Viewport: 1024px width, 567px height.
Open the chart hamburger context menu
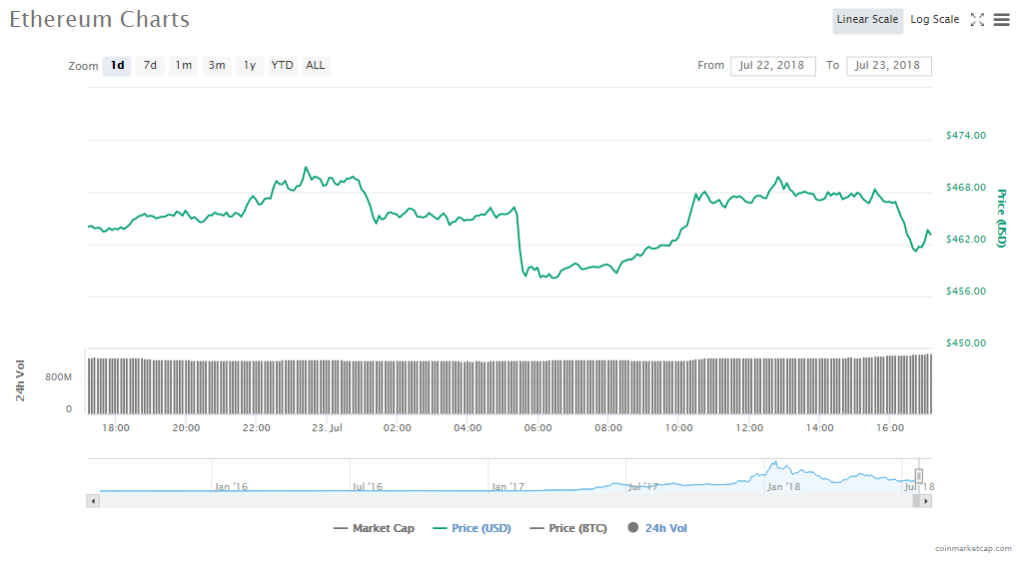click(x=1001, y=19)
